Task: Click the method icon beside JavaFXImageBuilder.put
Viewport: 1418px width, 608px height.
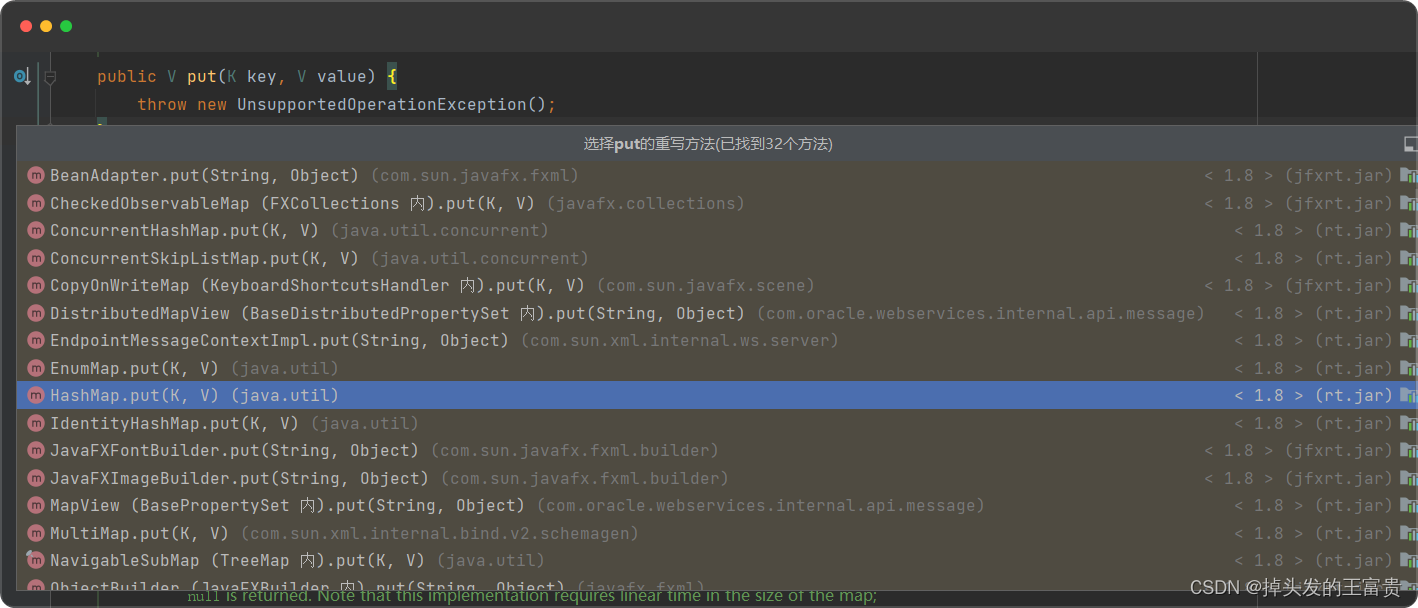Action: (36, 478)
